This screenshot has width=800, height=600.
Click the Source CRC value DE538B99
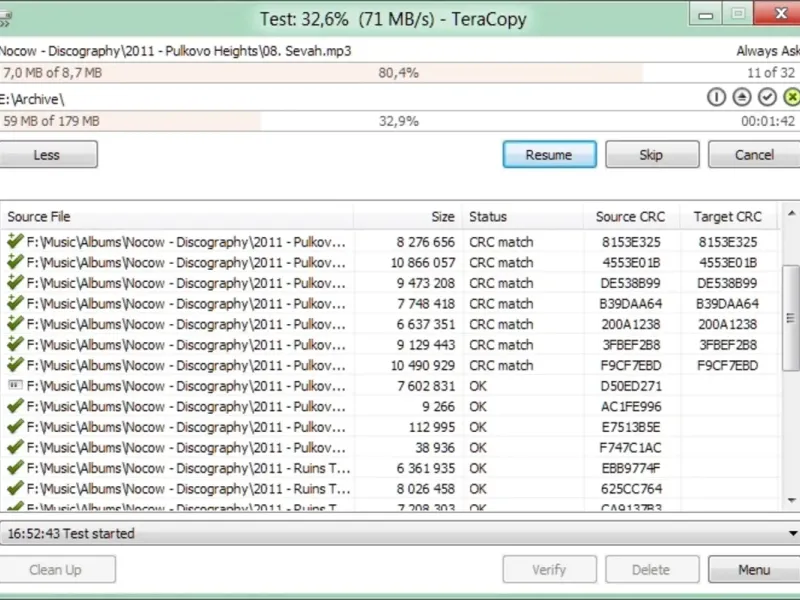point(631,283)
